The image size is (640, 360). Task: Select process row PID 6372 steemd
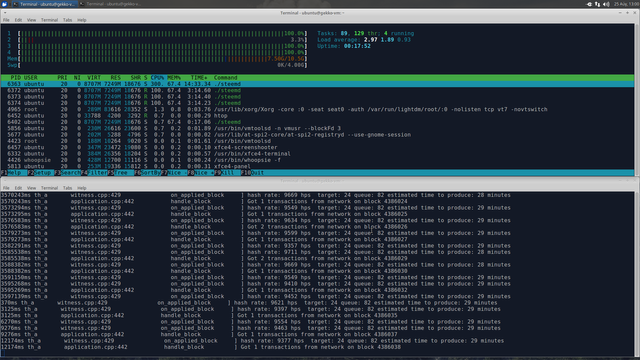318,90
